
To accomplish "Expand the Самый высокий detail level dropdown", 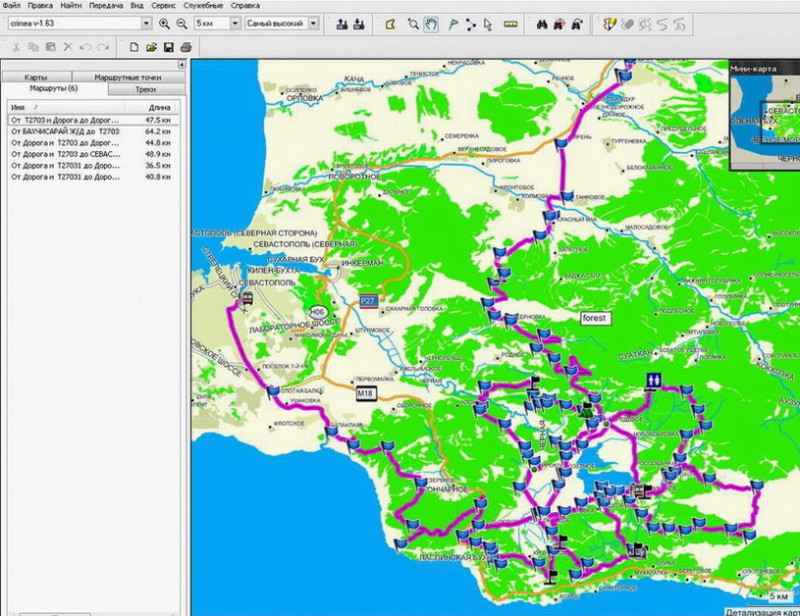I will (313, 23).
